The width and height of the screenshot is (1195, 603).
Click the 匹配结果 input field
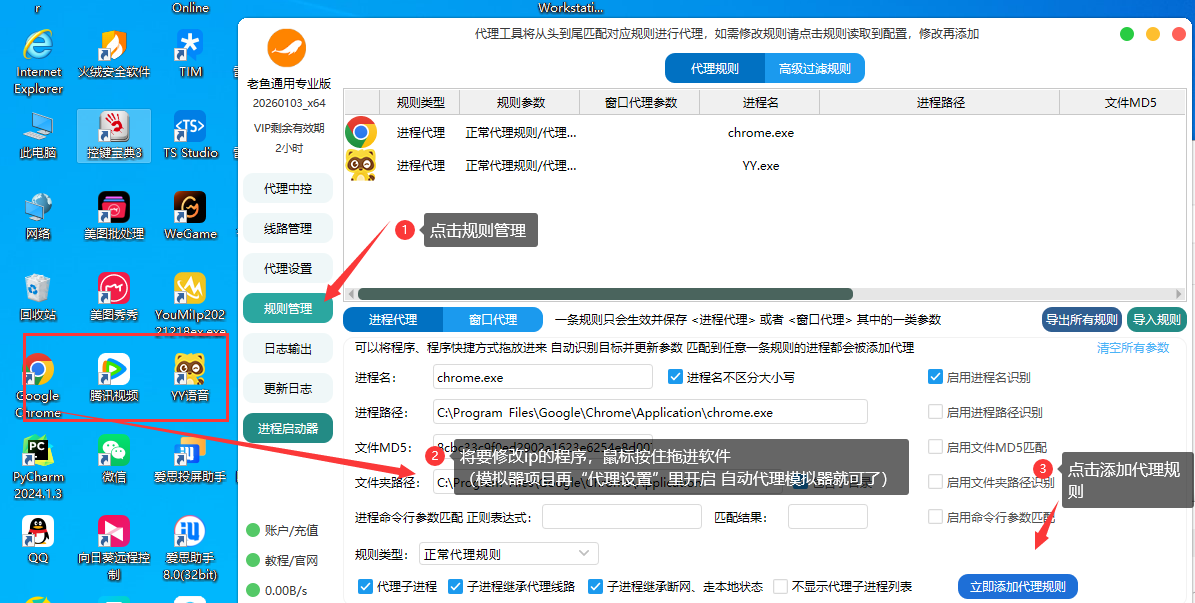pos(828,517)
